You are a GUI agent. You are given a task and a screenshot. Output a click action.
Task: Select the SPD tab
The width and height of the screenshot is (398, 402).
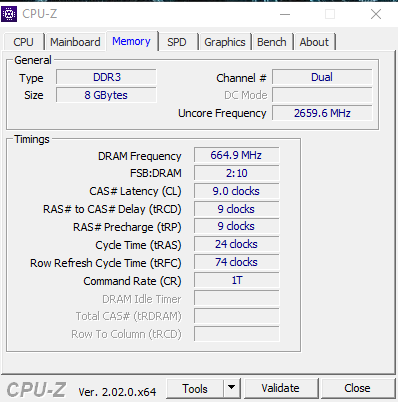(177, 42)
